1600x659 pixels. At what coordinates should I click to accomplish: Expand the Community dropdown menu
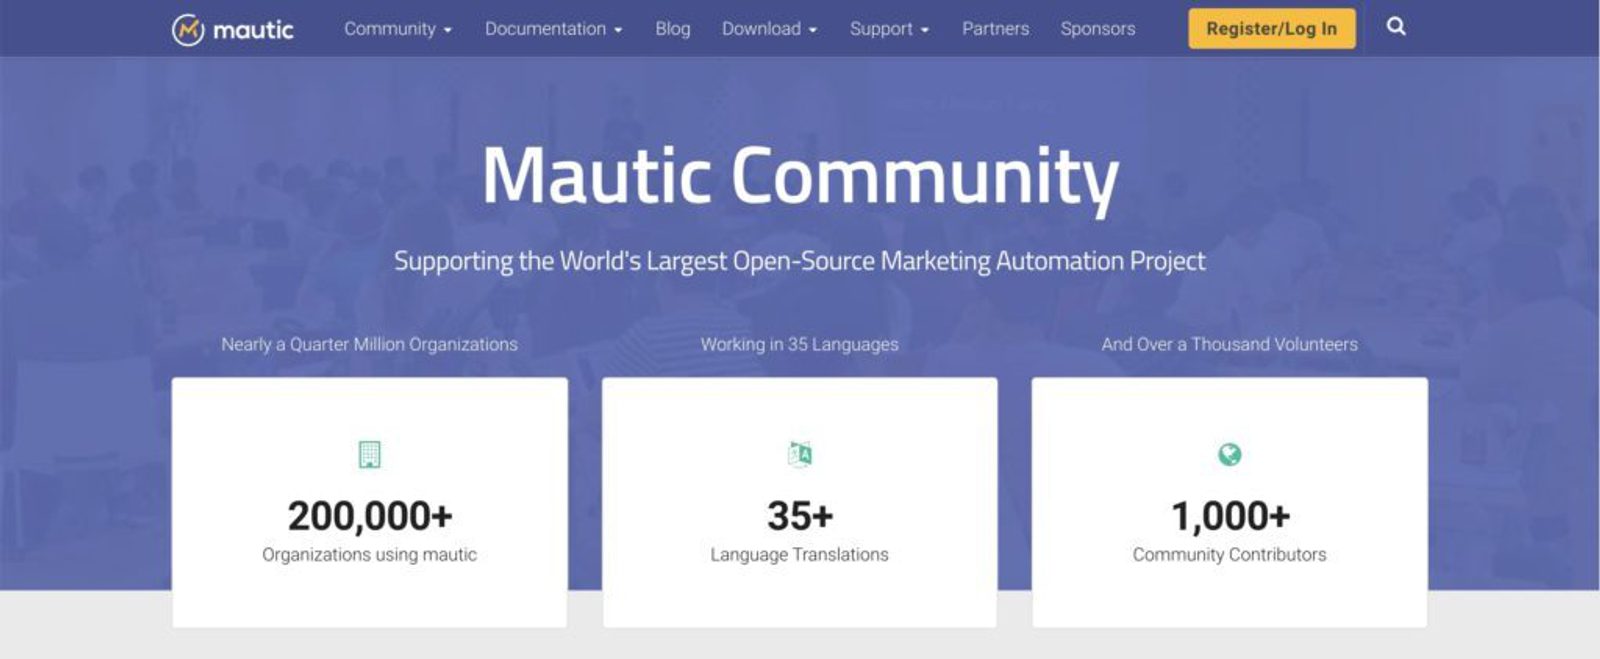(397, 29)
